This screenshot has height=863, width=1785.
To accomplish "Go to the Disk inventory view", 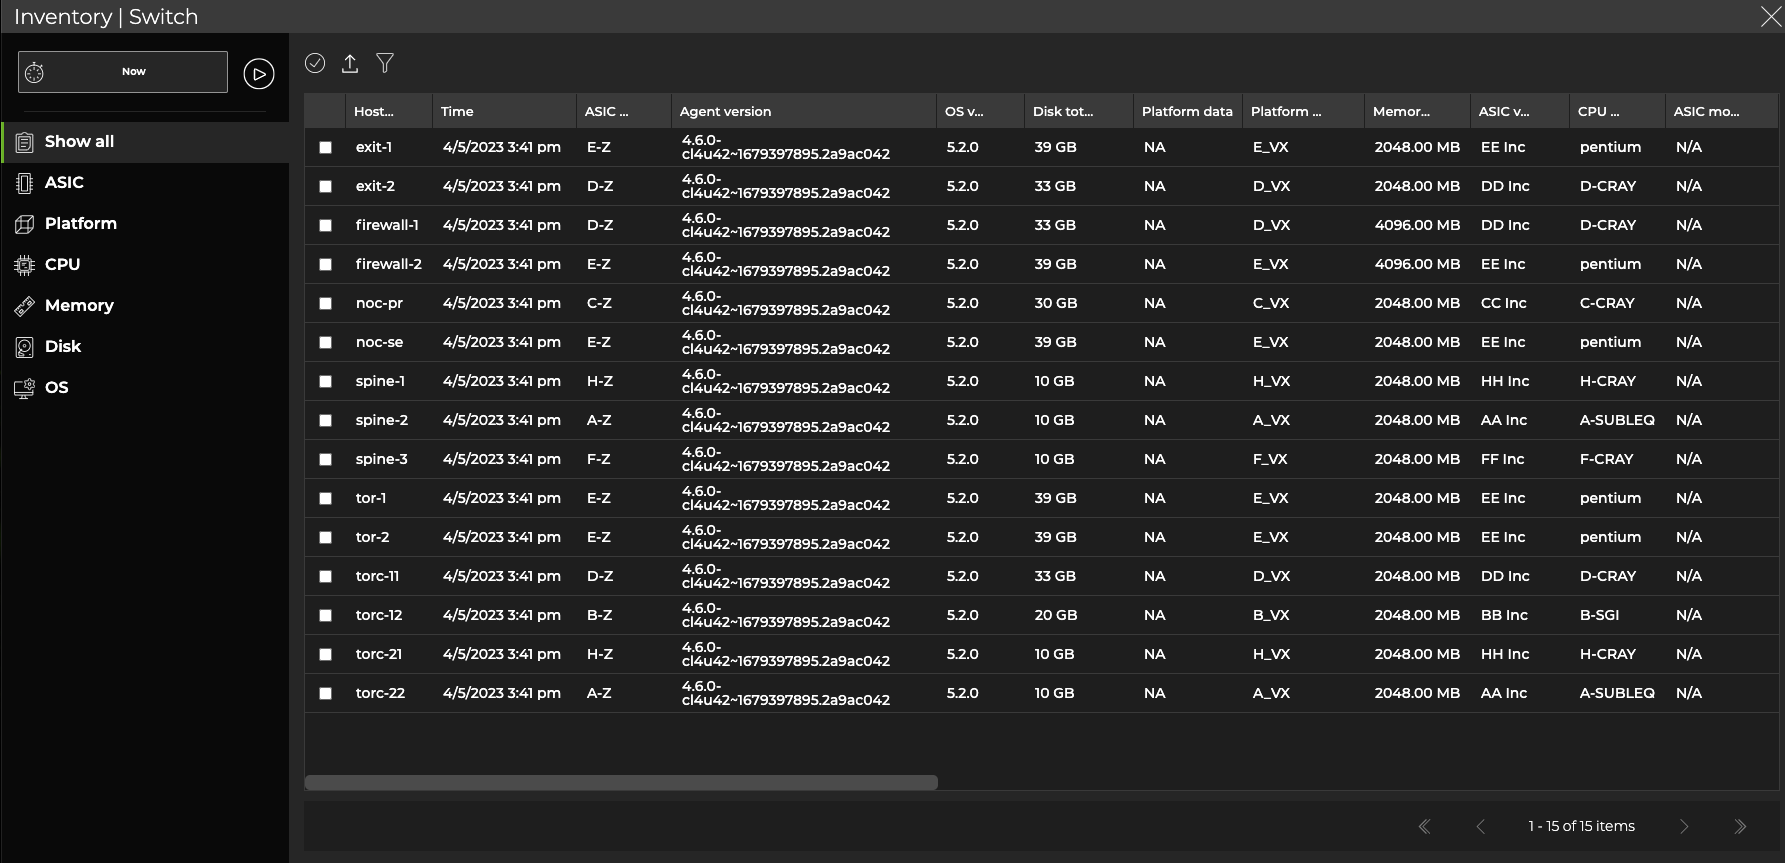I will (62, 347).
